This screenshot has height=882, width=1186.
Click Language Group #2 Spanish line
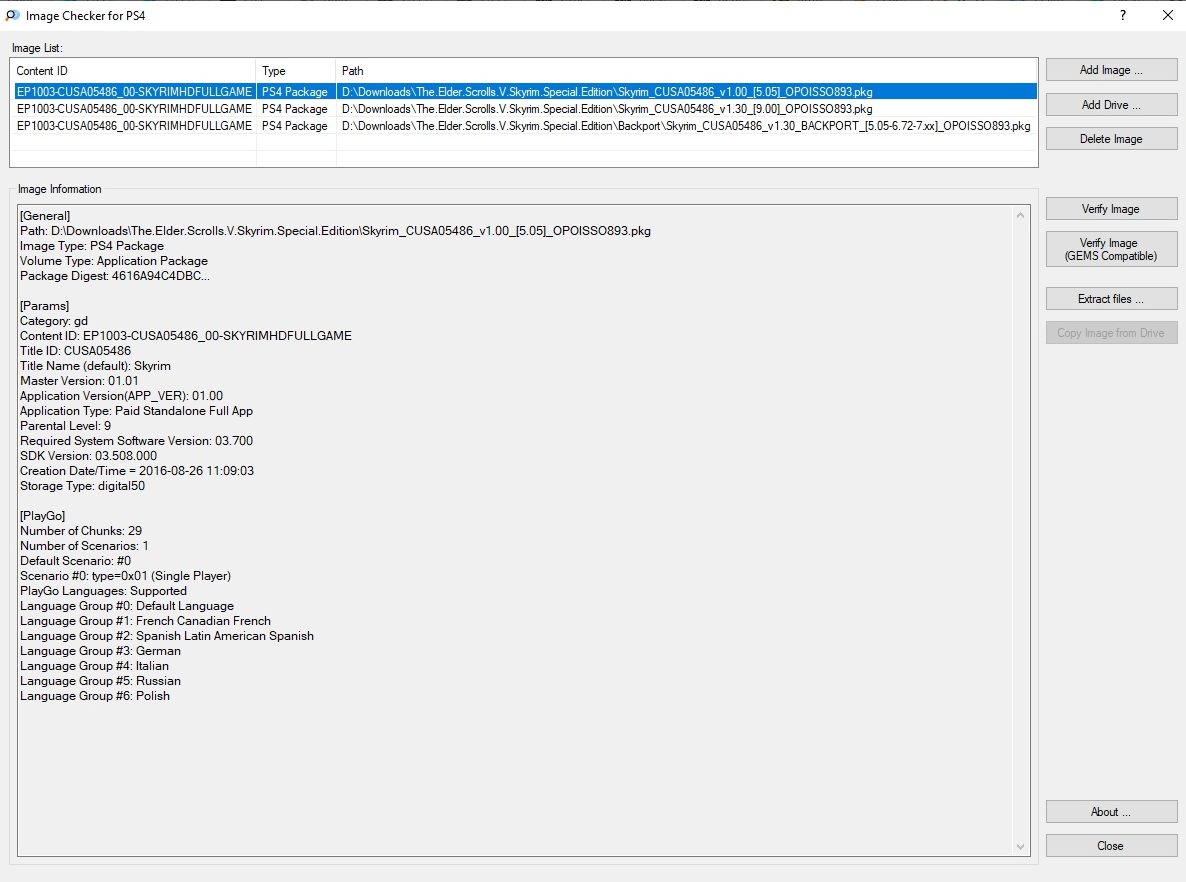[167, 636]
